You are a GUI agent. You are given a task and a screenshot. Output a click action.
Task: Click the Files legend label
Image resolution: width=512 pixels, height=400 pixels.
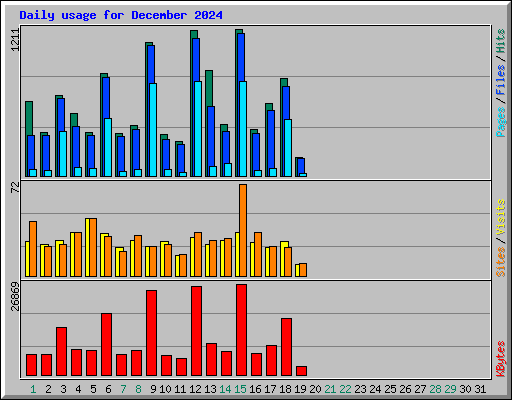click(500, 80)
